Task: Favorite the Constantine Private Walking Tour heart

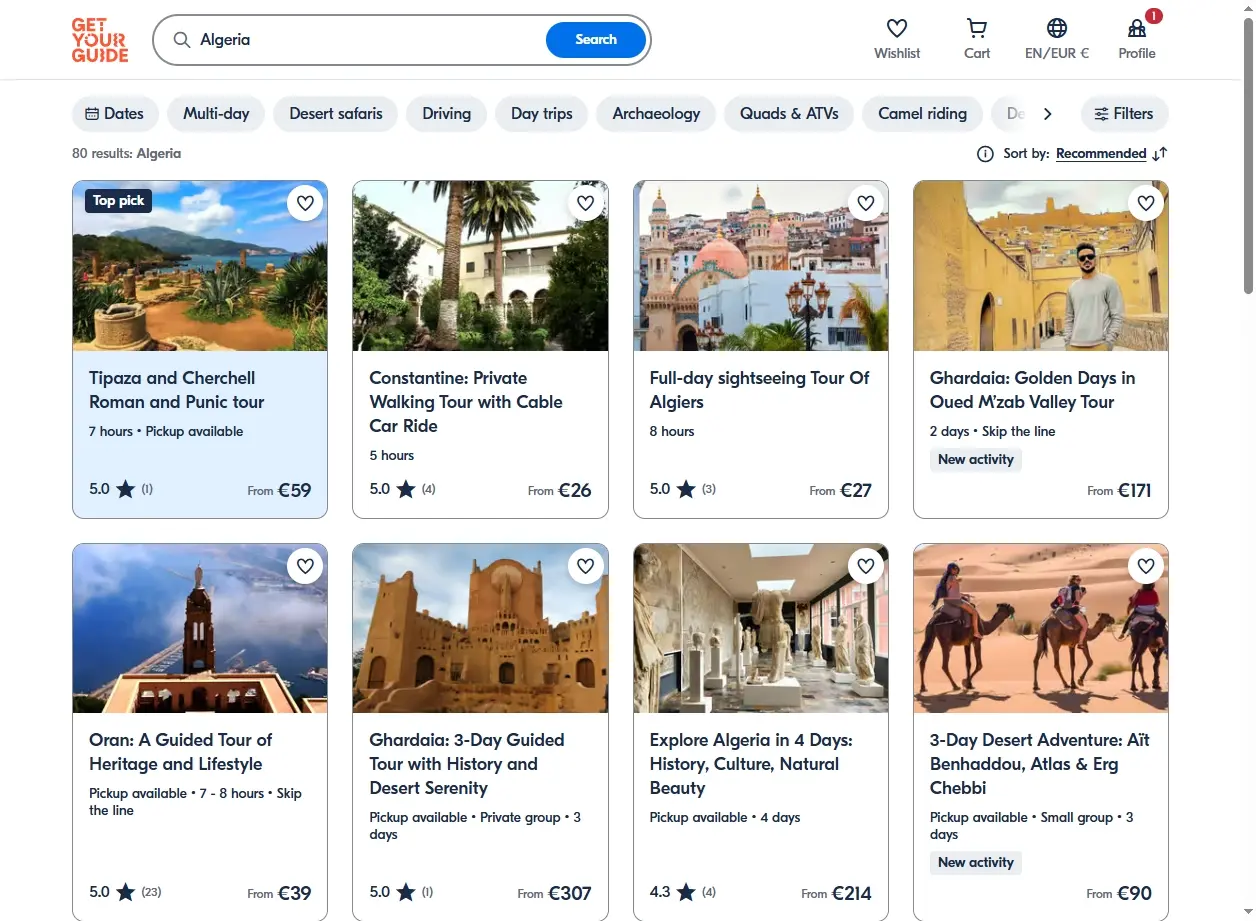Action: tap(586, 203)
